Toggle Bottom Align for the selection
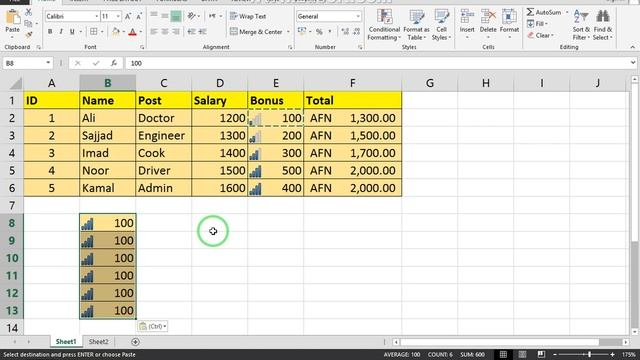640x360 pixels. tap(176, 16)
